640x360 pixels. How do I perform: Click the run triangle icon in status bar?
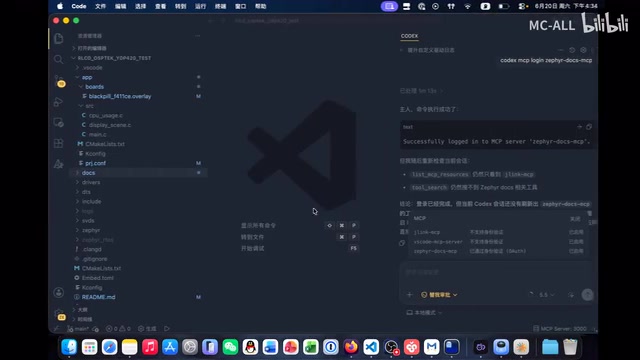click(x=167, y=329)
